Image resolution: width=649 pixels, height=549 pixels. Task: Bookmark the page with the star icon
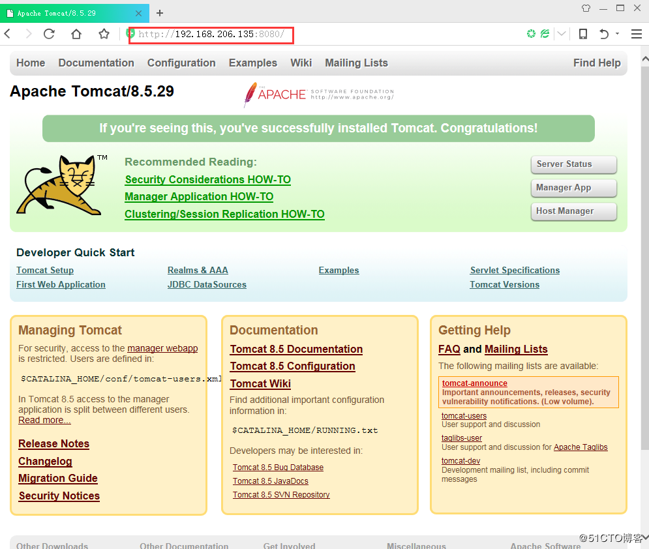104,34
